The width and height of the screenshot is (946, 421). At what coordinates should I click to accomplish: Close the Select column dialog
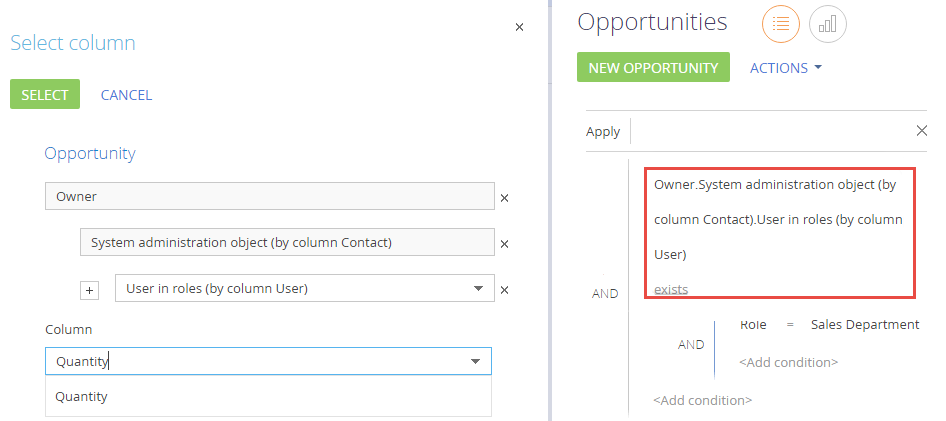point(519,27)
